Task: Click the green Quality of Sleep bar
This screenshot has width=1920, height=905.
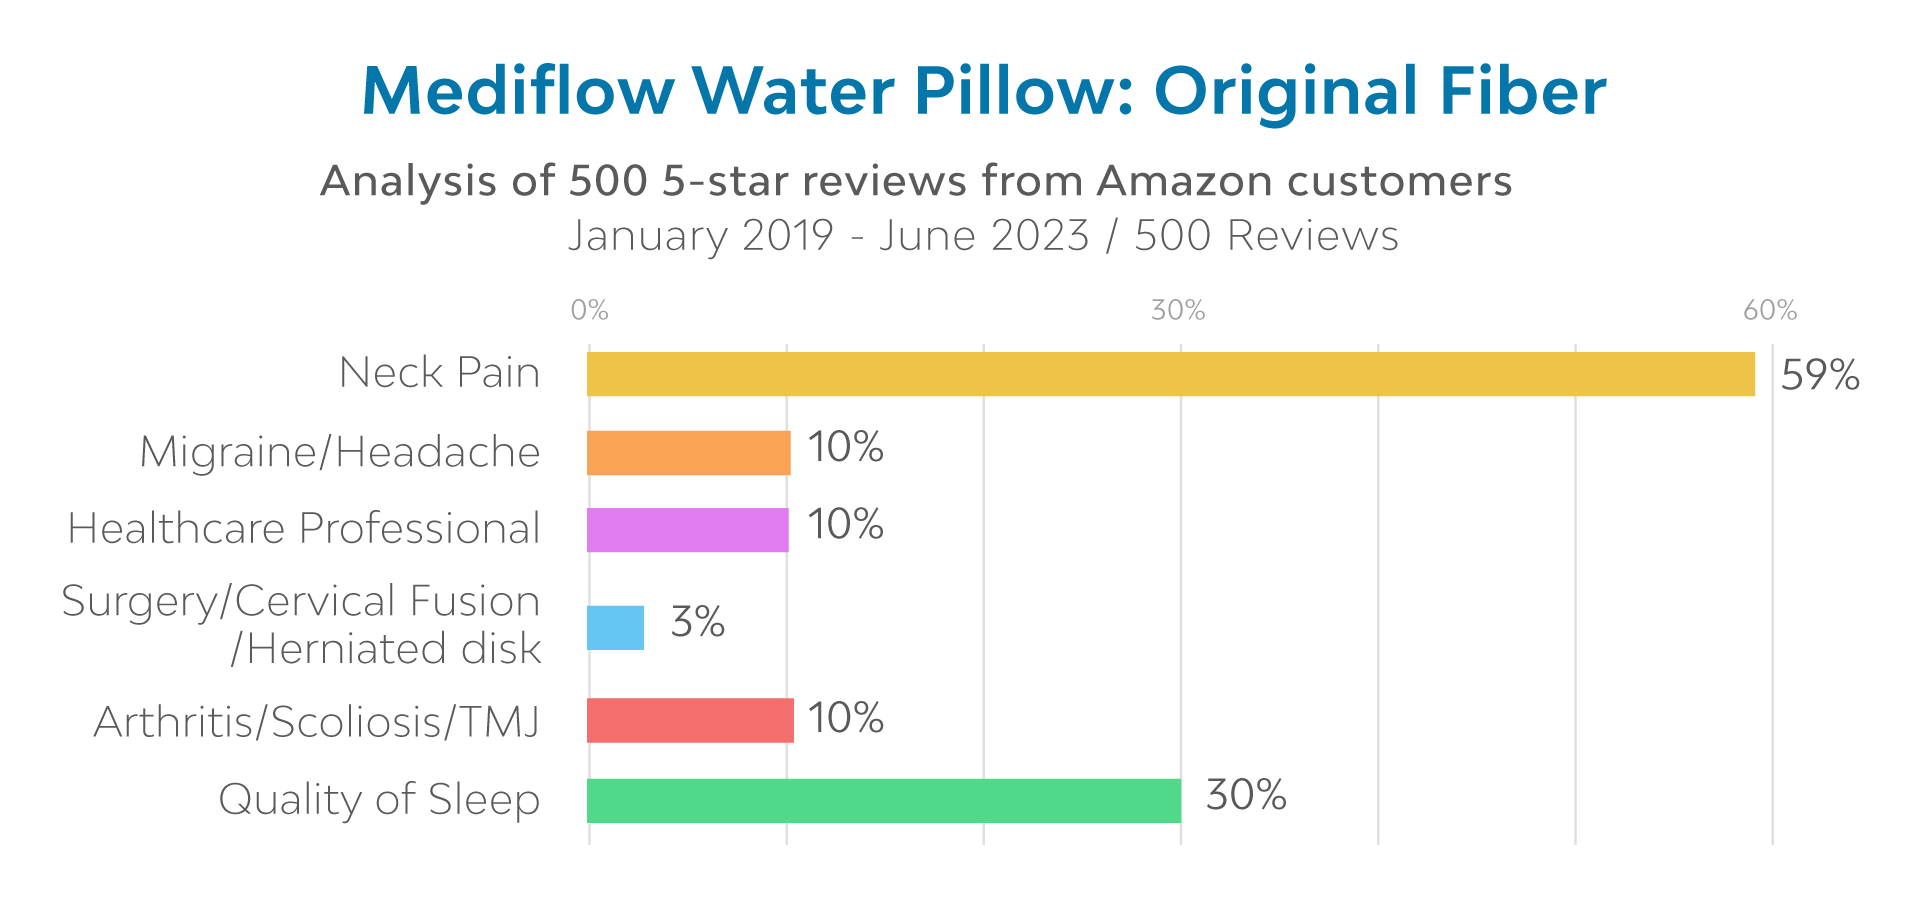Action: point(884,800)
